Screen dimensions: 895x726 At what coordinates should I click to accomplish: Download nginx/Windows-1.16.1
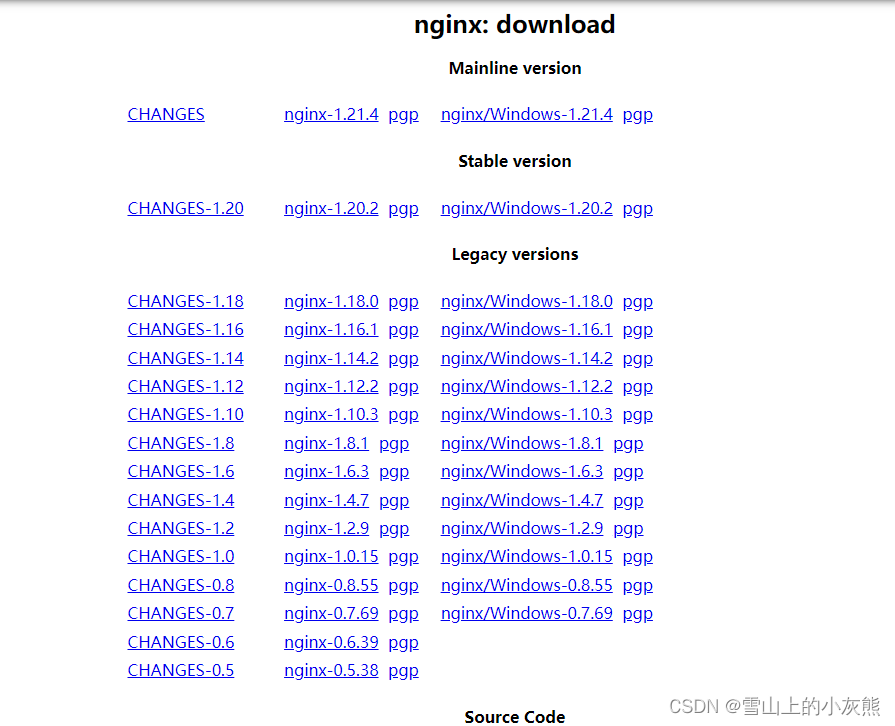[526, 329]
